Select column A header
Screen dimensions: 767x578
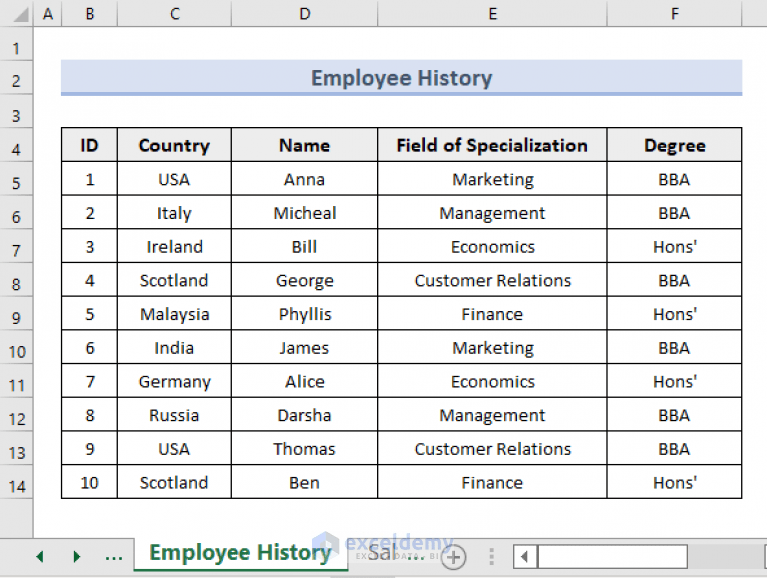48,14
